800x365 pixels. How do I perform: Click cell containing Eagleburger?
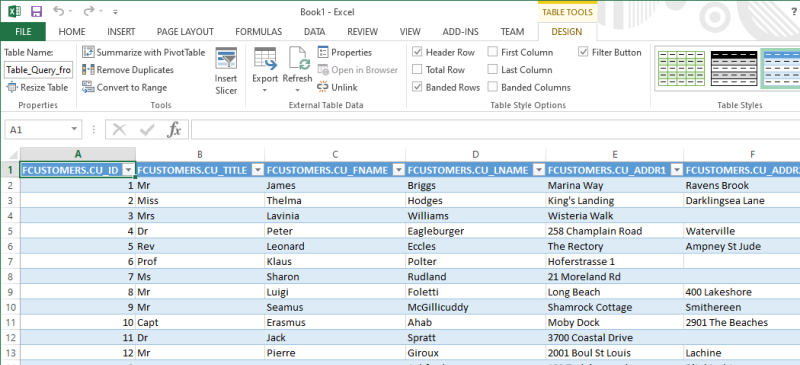pos(476,231)
